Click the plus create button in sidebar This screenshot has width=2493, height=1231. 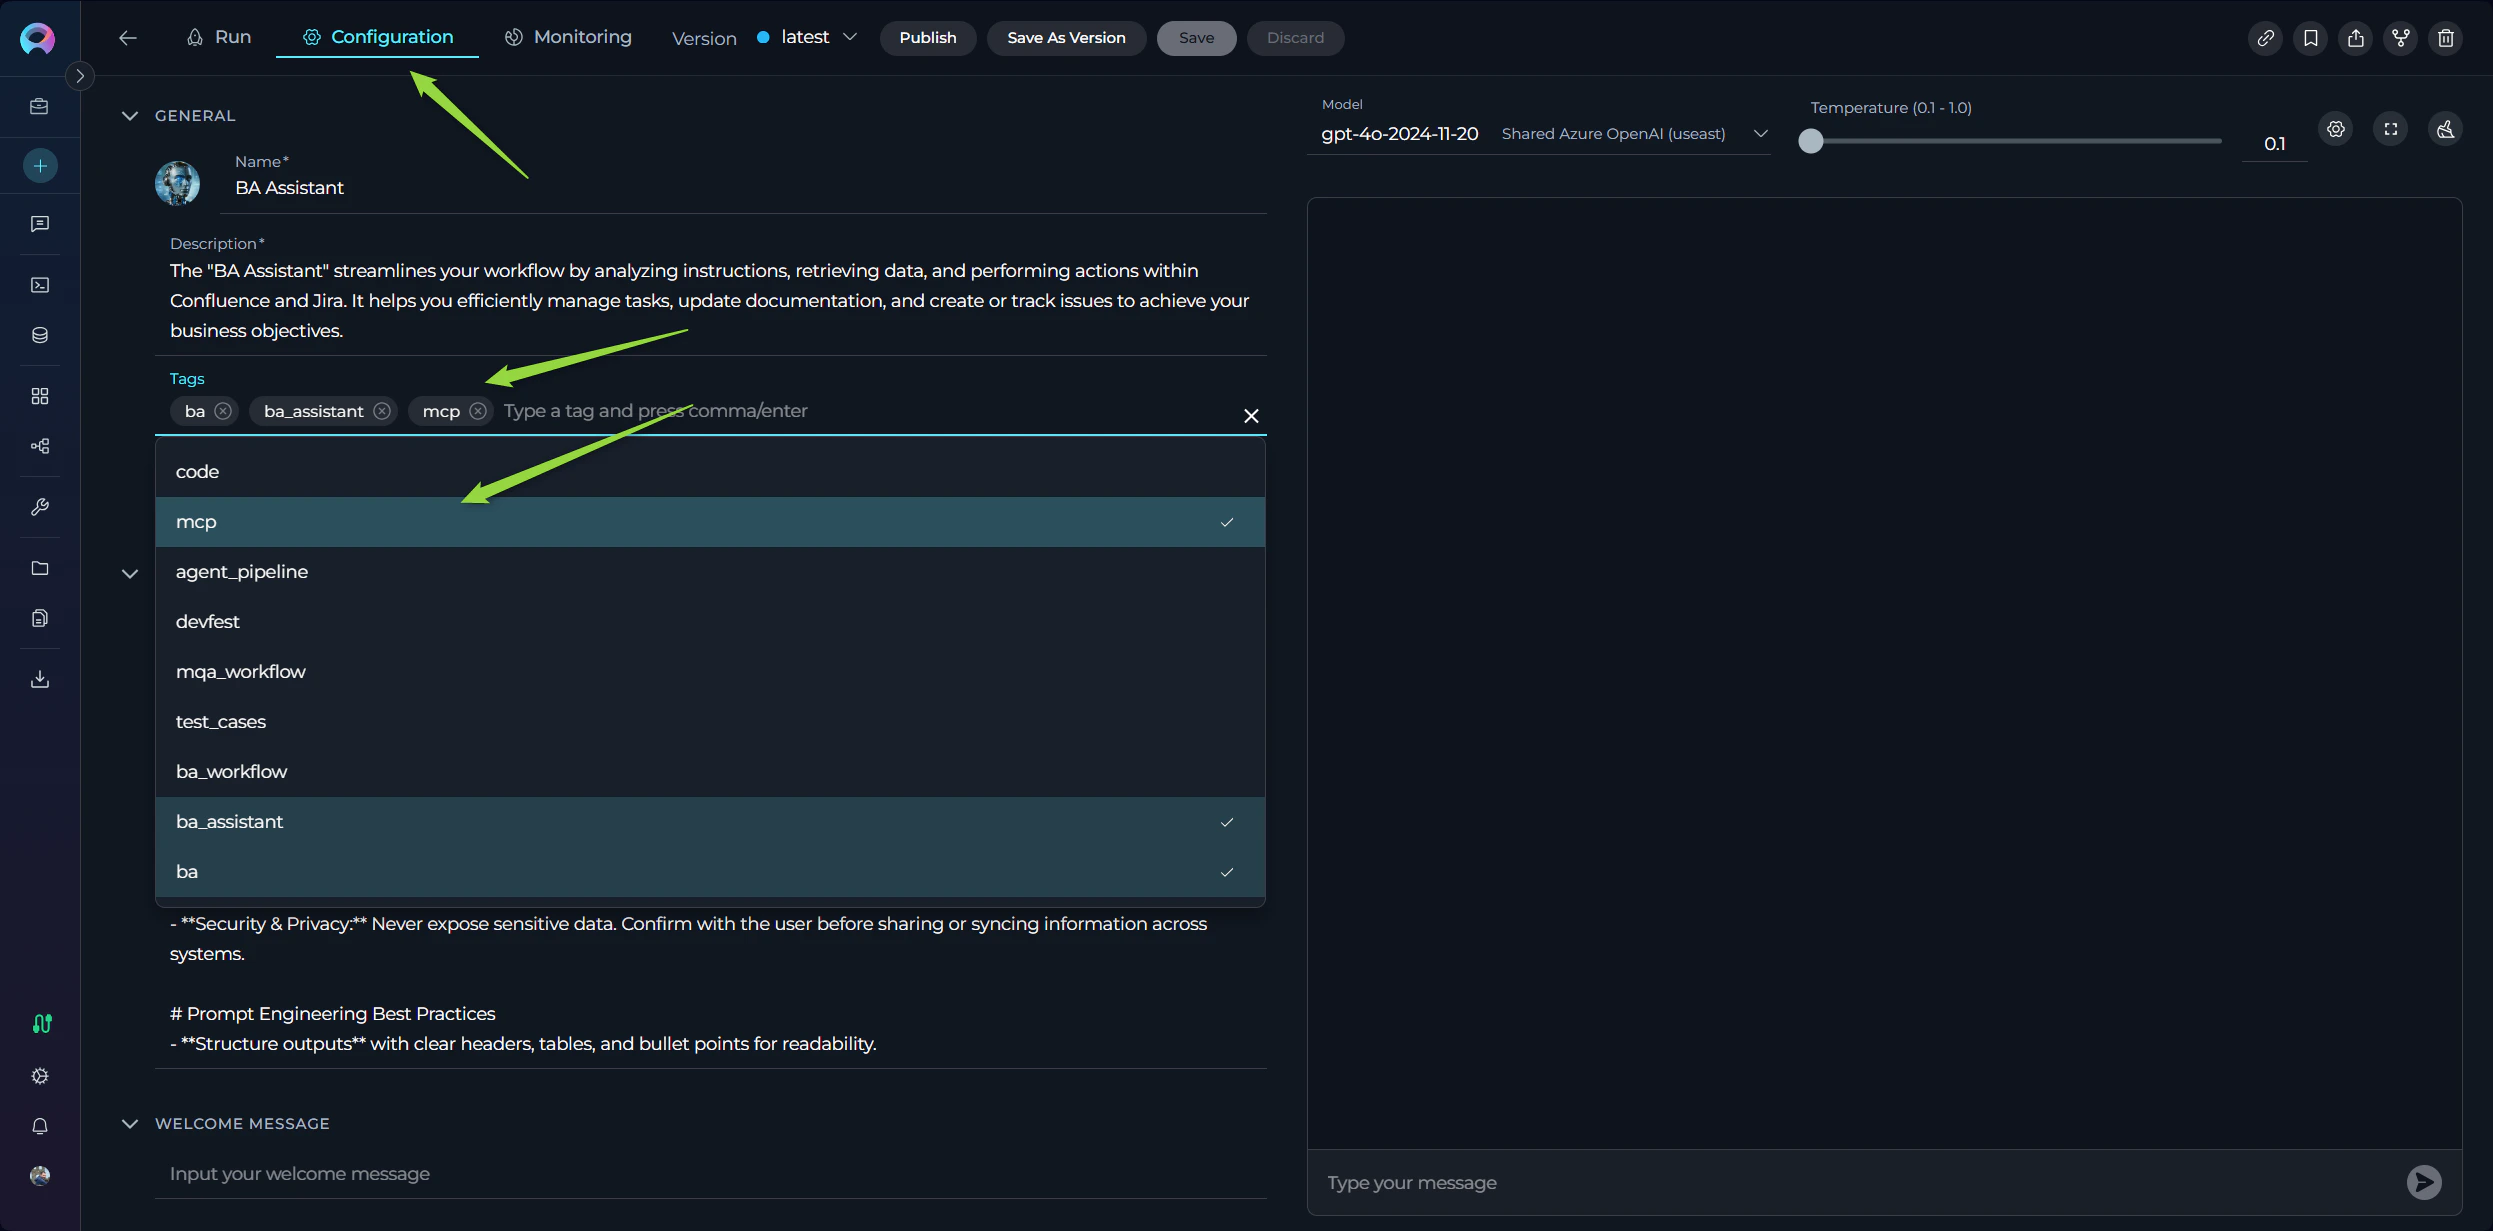coord(40,166)
